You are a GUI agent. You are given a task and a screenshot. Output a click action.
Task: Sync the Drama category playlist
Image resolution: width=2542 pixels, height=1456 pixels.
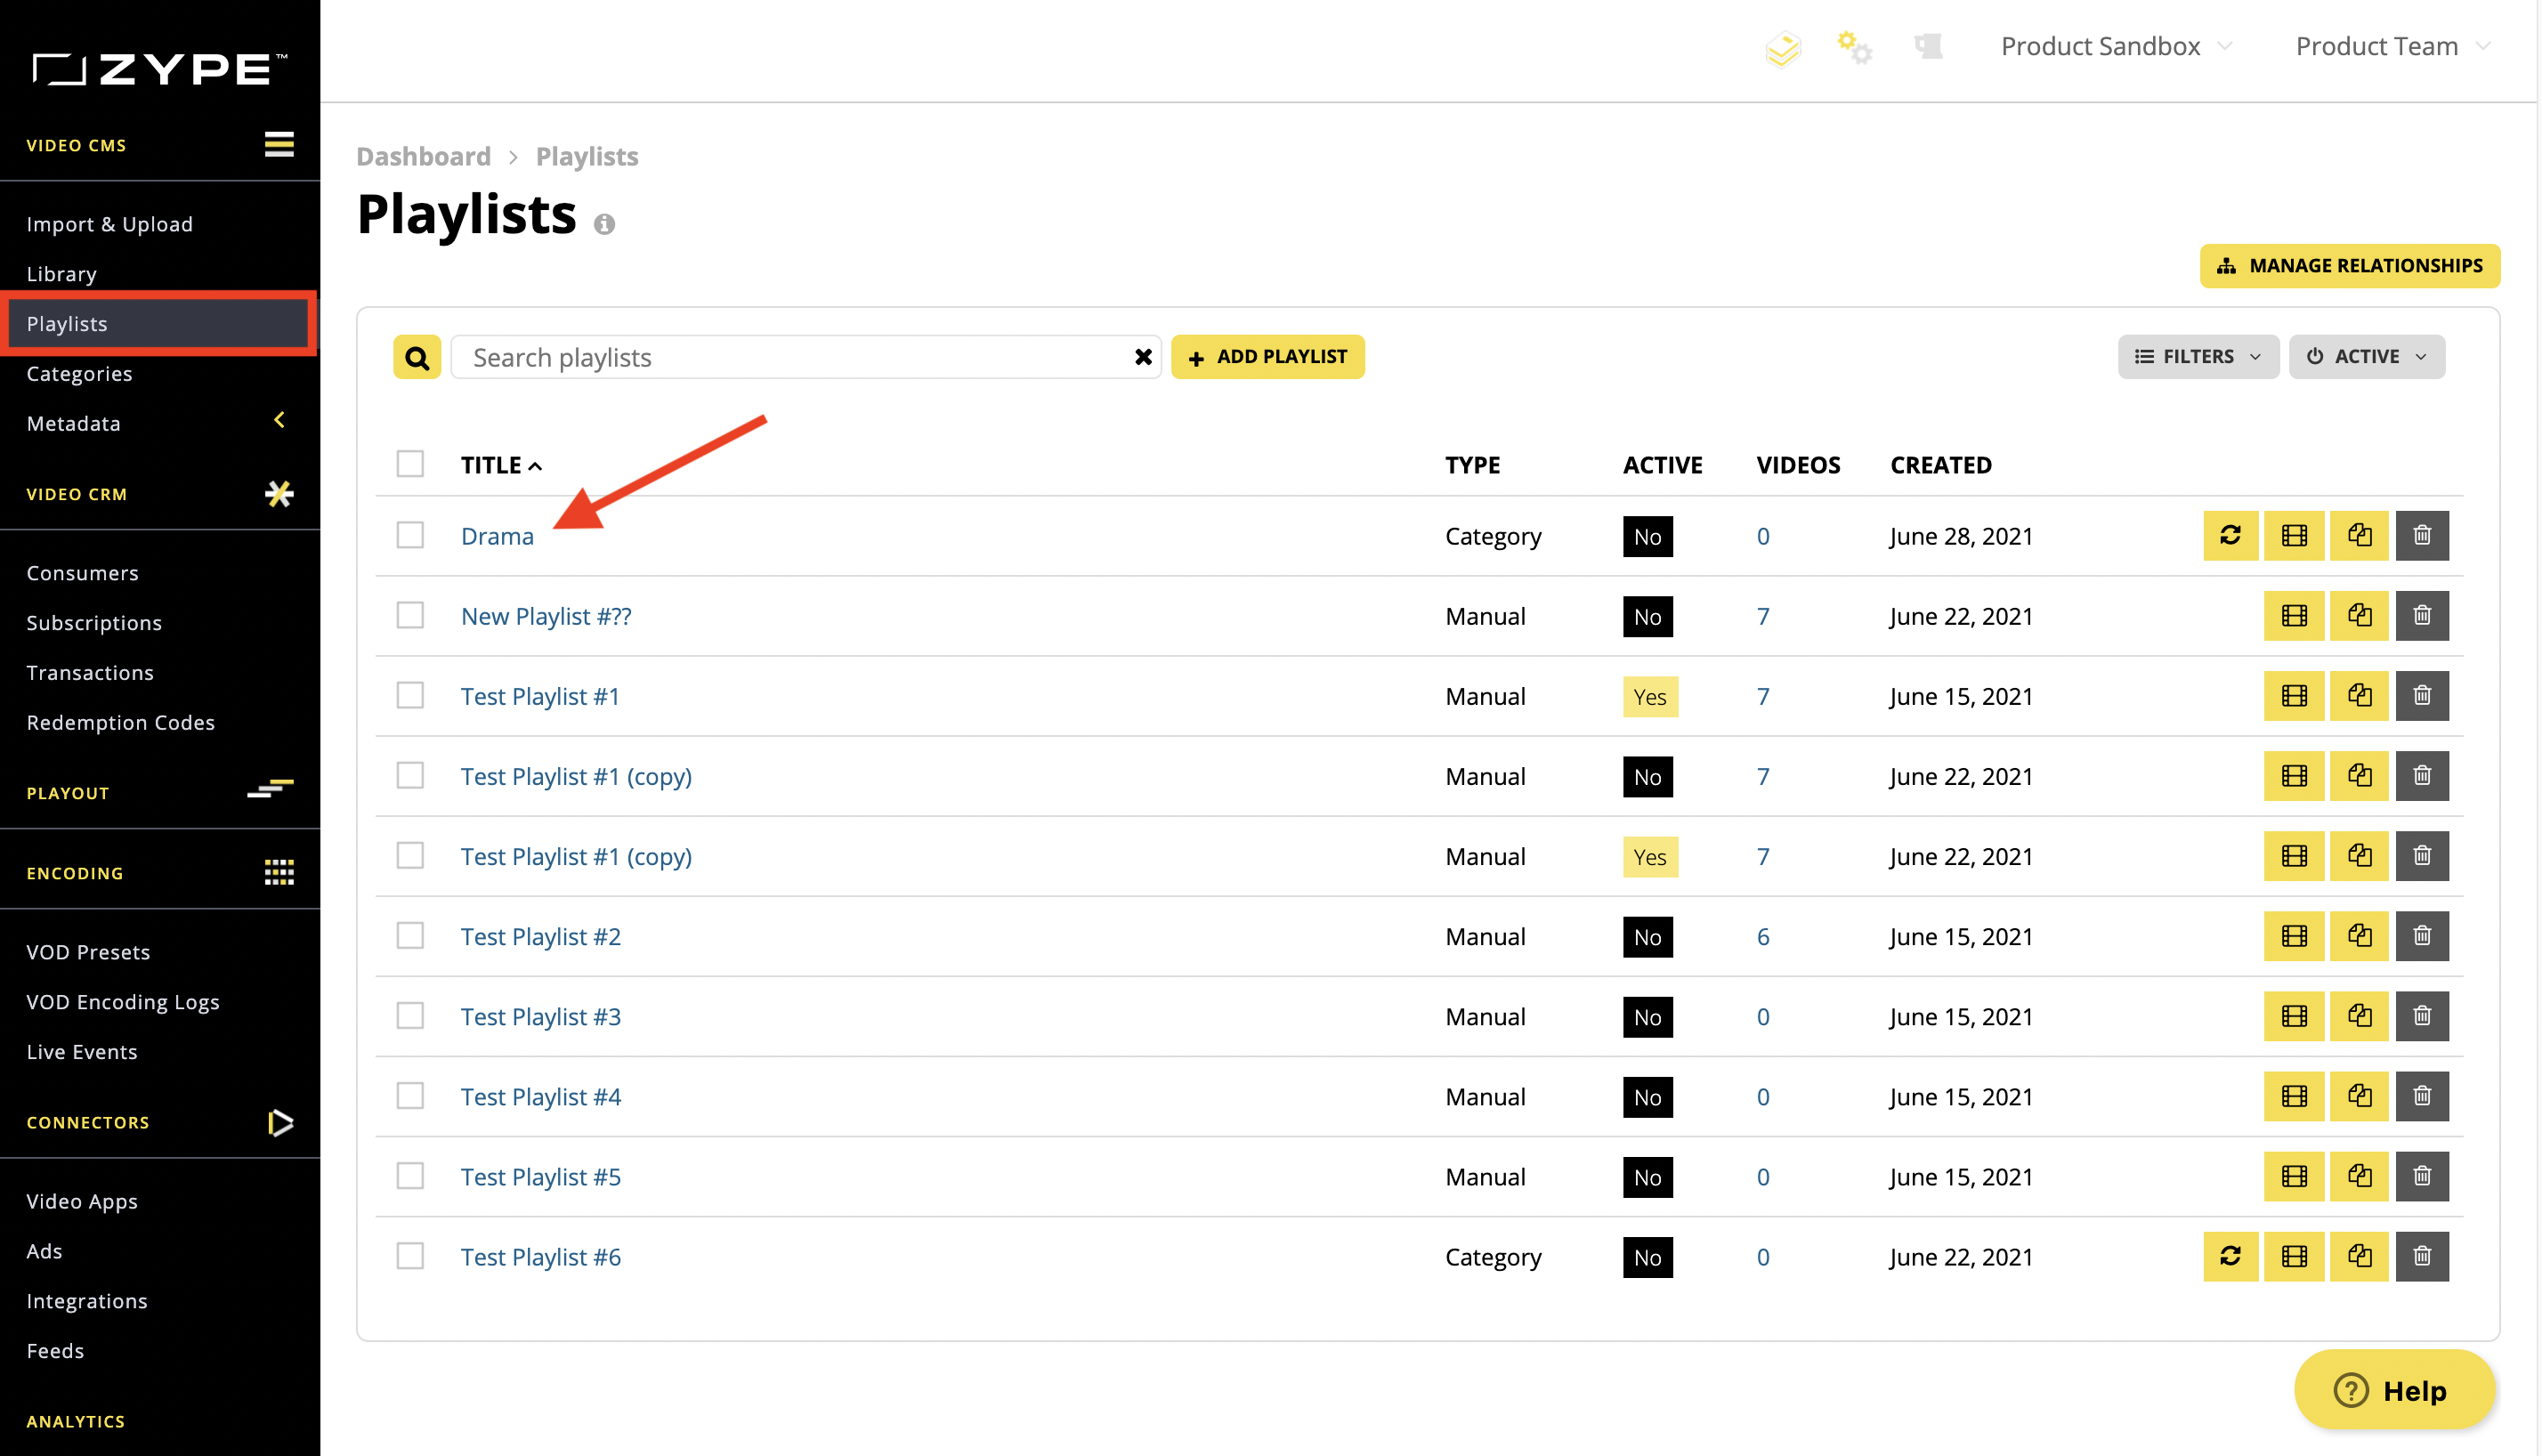[x=2230, y=536]
